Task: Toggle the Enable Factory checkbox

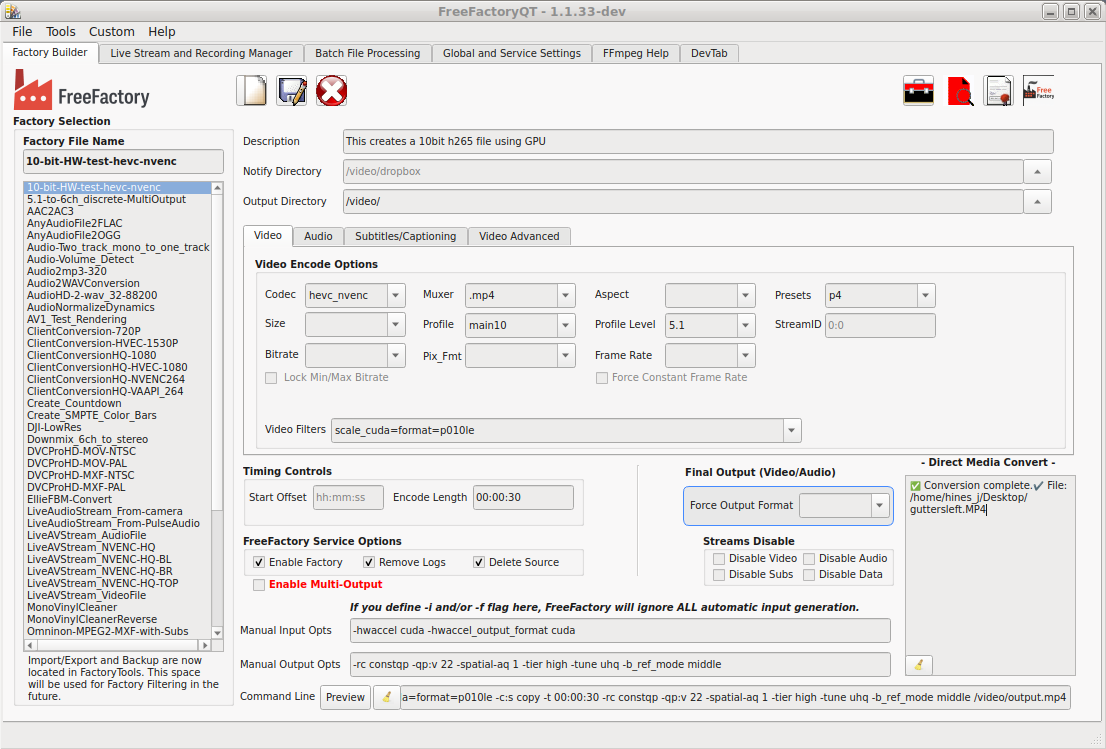Action: 259,562
